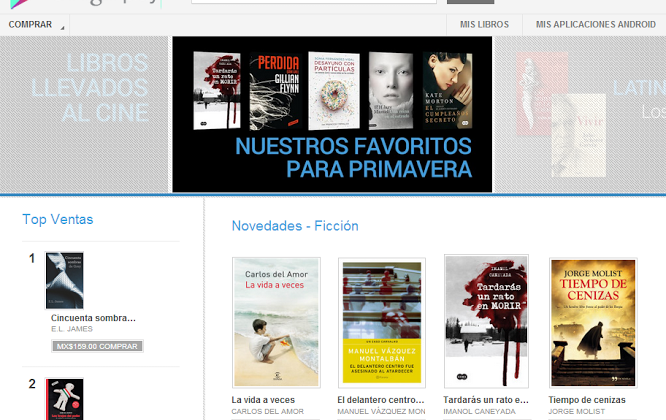666x420 pixels.
Task: Click Tardarás un rato en morir cover in Novedades
Action: pyautogui.click(x=486, y=321)
